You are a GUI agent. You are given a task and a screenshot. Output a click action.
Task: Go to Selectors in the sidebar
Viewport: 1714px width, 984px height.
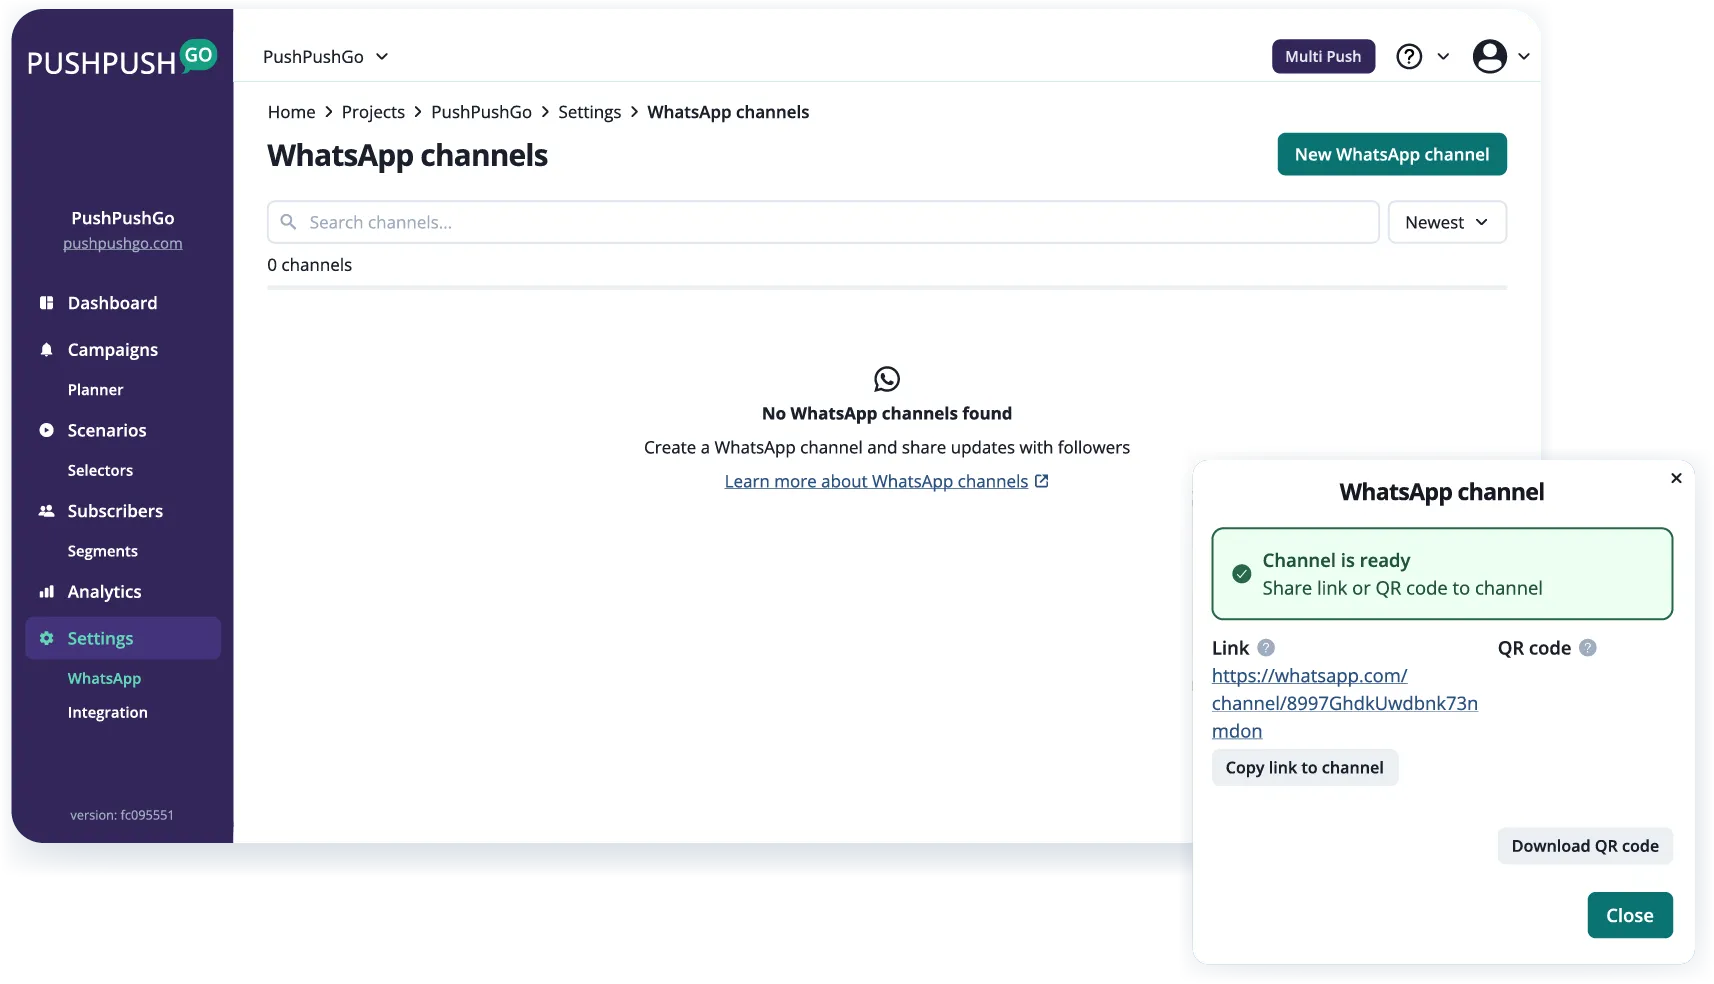(100, 471)
